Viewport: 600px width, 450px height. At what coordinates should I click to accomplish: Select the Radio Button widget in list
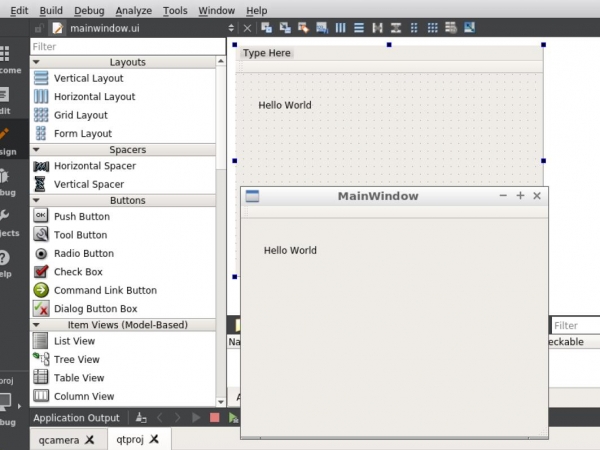[x=83, y=253]
